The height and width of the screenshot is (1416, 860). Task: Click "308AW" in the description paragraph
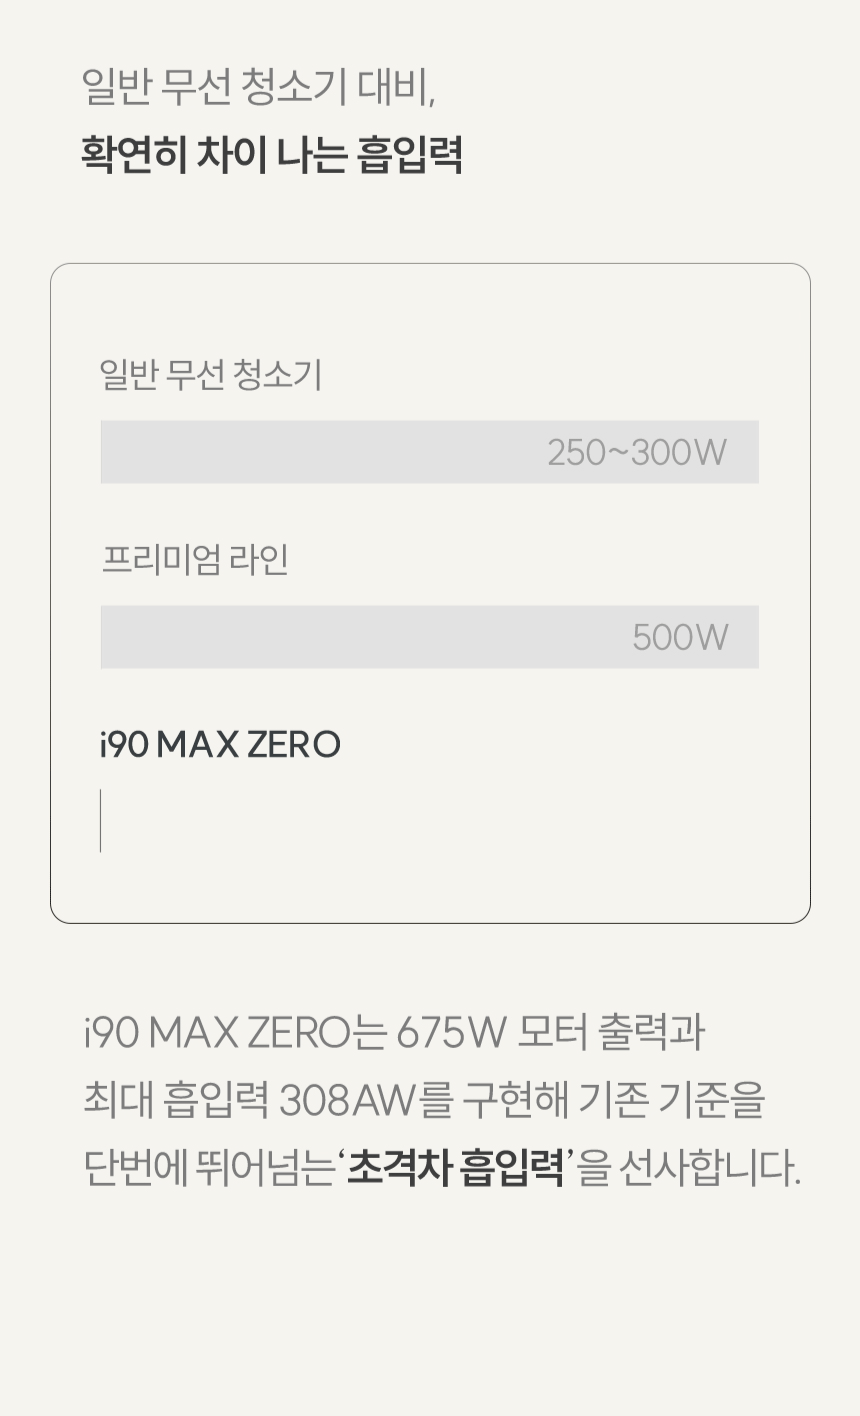point(346,1100)
